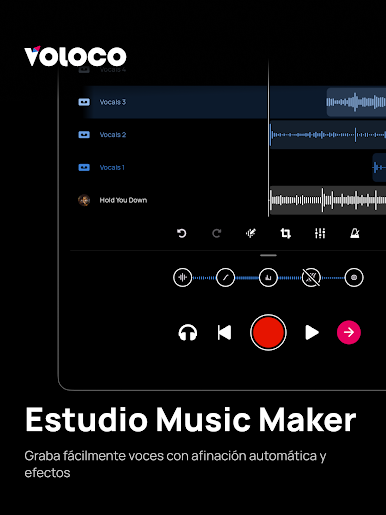Open the waveform effect chain node

tap(183, 277)
